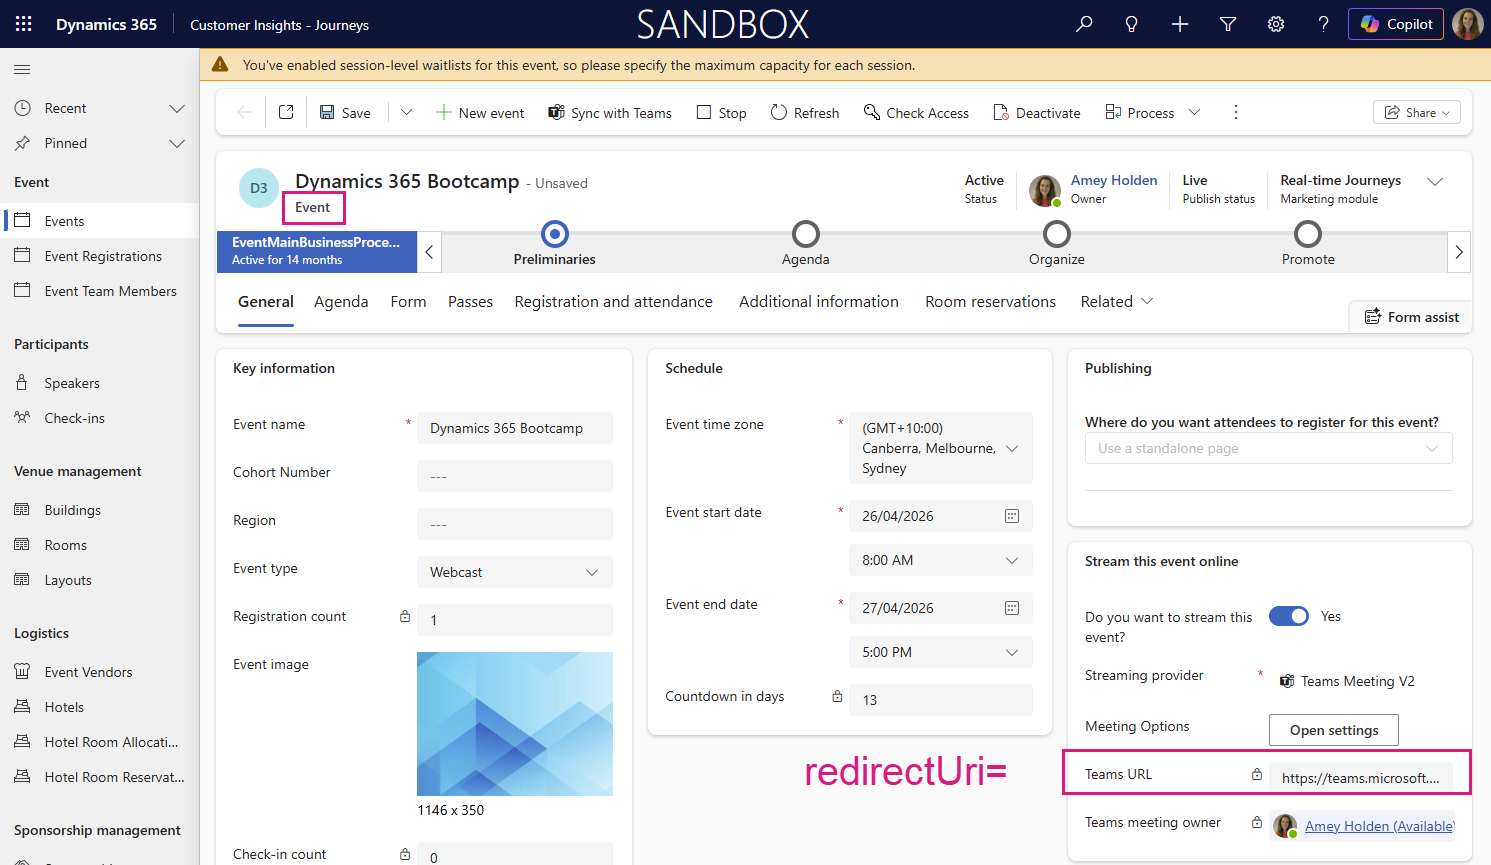This screenshot has height=865, width=1491.
Task: Open more commands overflow menu
Action: pos(1236,112)
